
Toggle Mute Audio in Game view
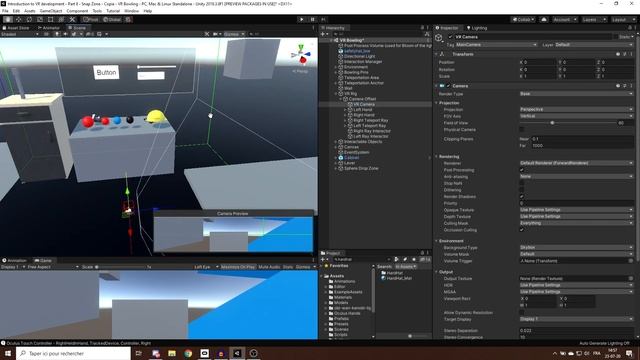[269, 267]
